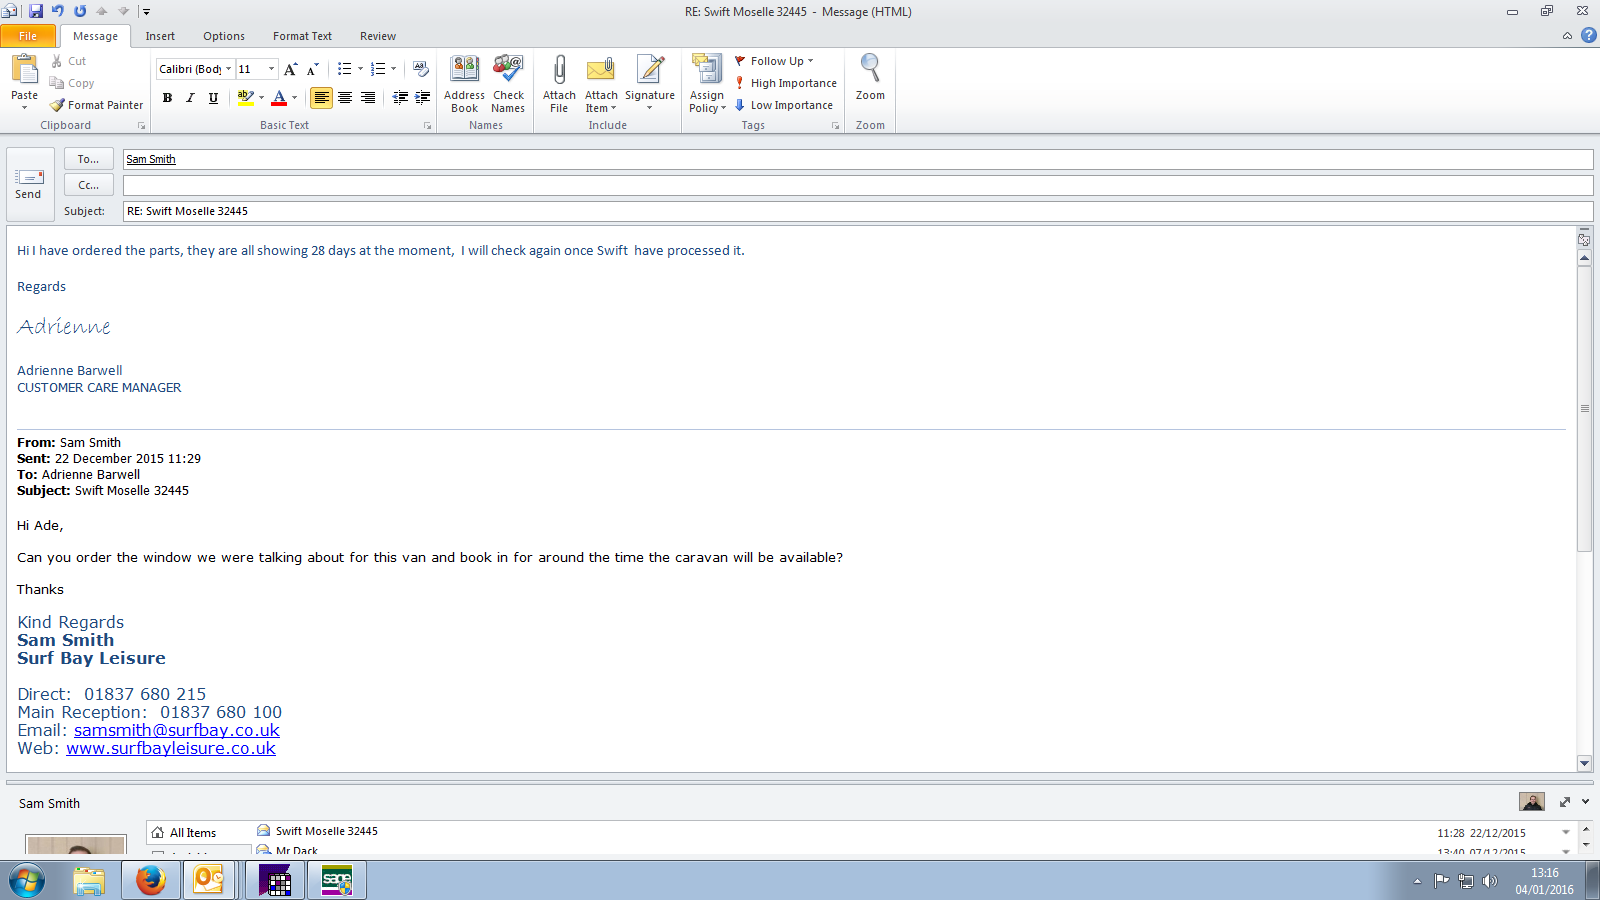1600x900 pixels.
Task: Open the text highlight color picker arrow
Action: pyautogui.click(x=262, y=97)
